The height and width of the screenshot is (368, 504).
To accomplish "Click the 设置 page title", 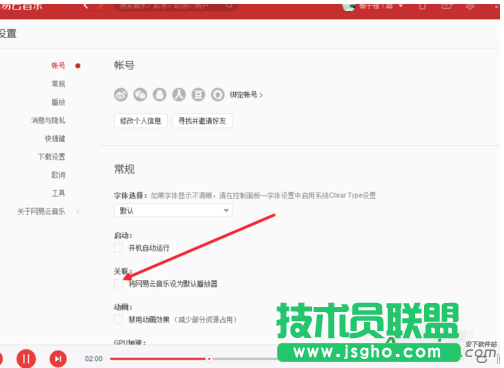I will point(8,34).
